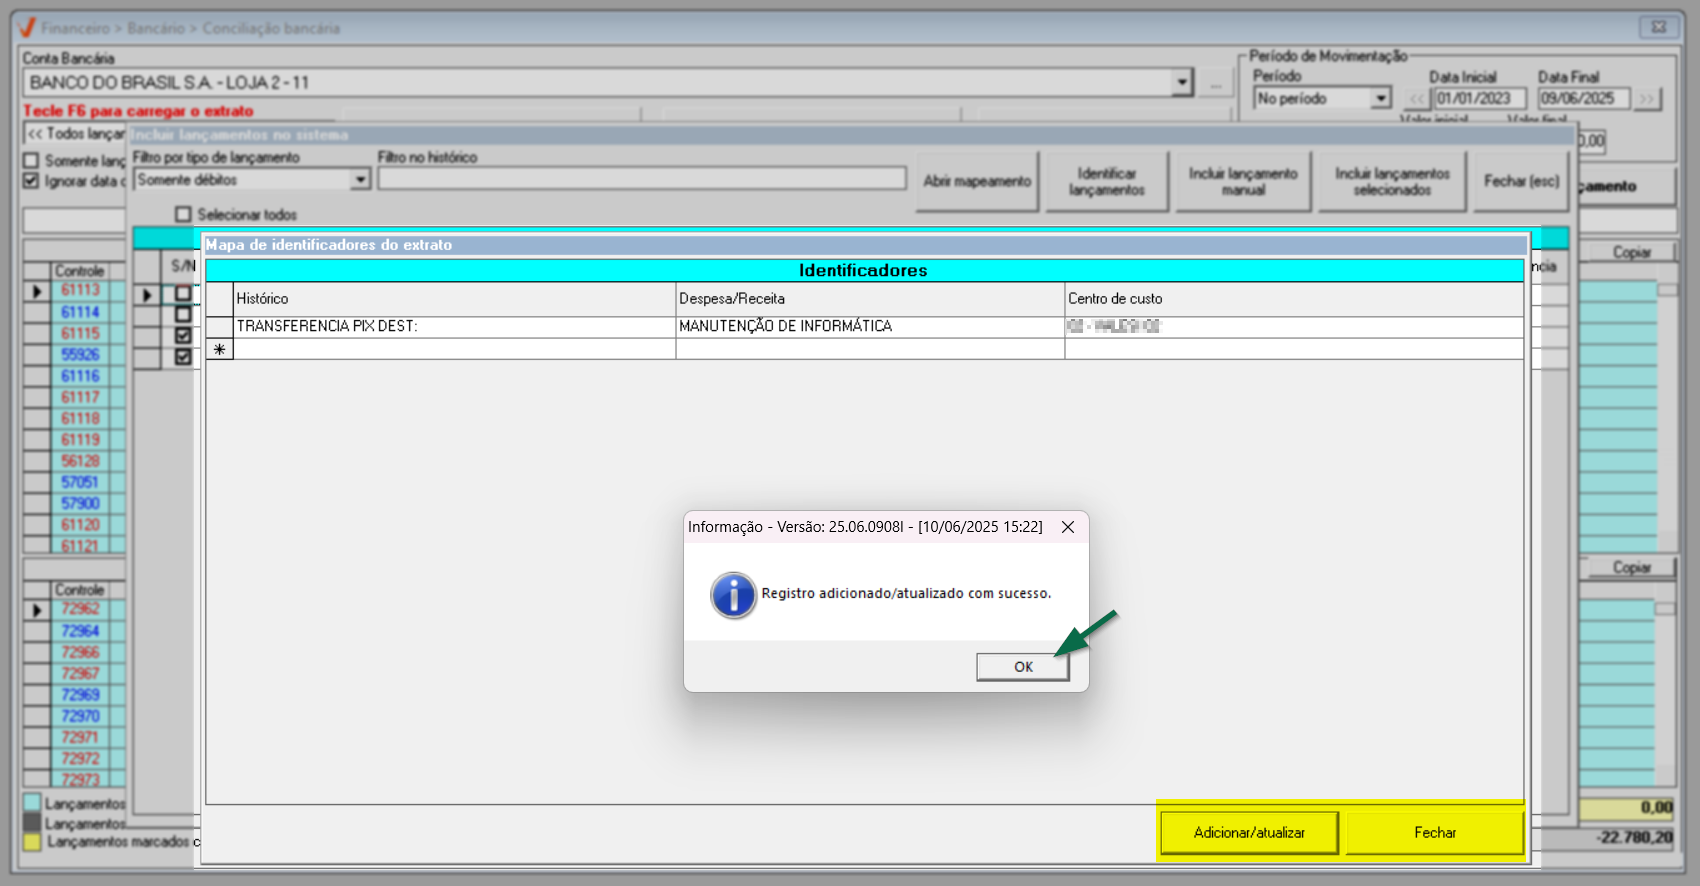Toggle the first S/N row checkbox

point(183,294)
